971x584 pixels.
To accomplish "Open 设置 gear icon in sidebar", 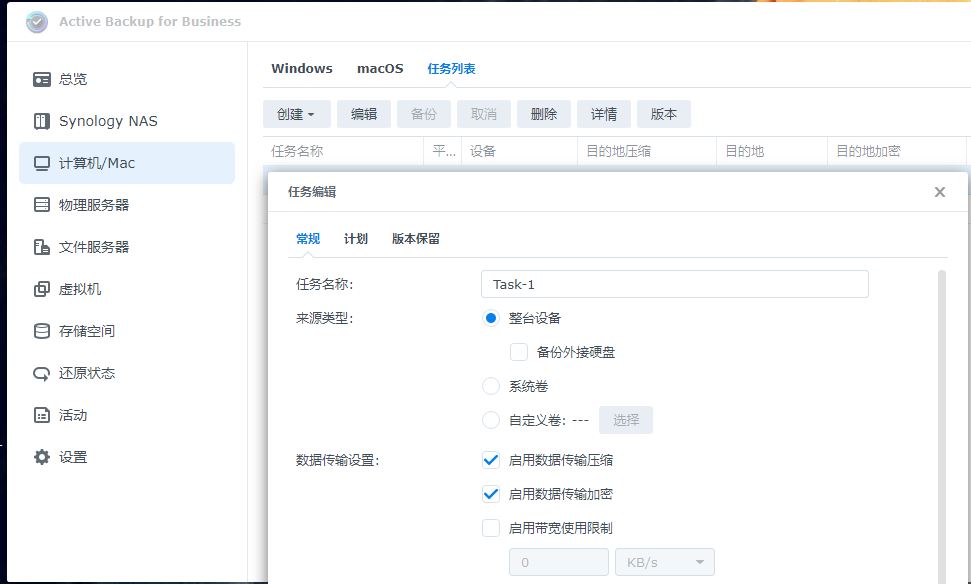I will [x=41, y=457].
